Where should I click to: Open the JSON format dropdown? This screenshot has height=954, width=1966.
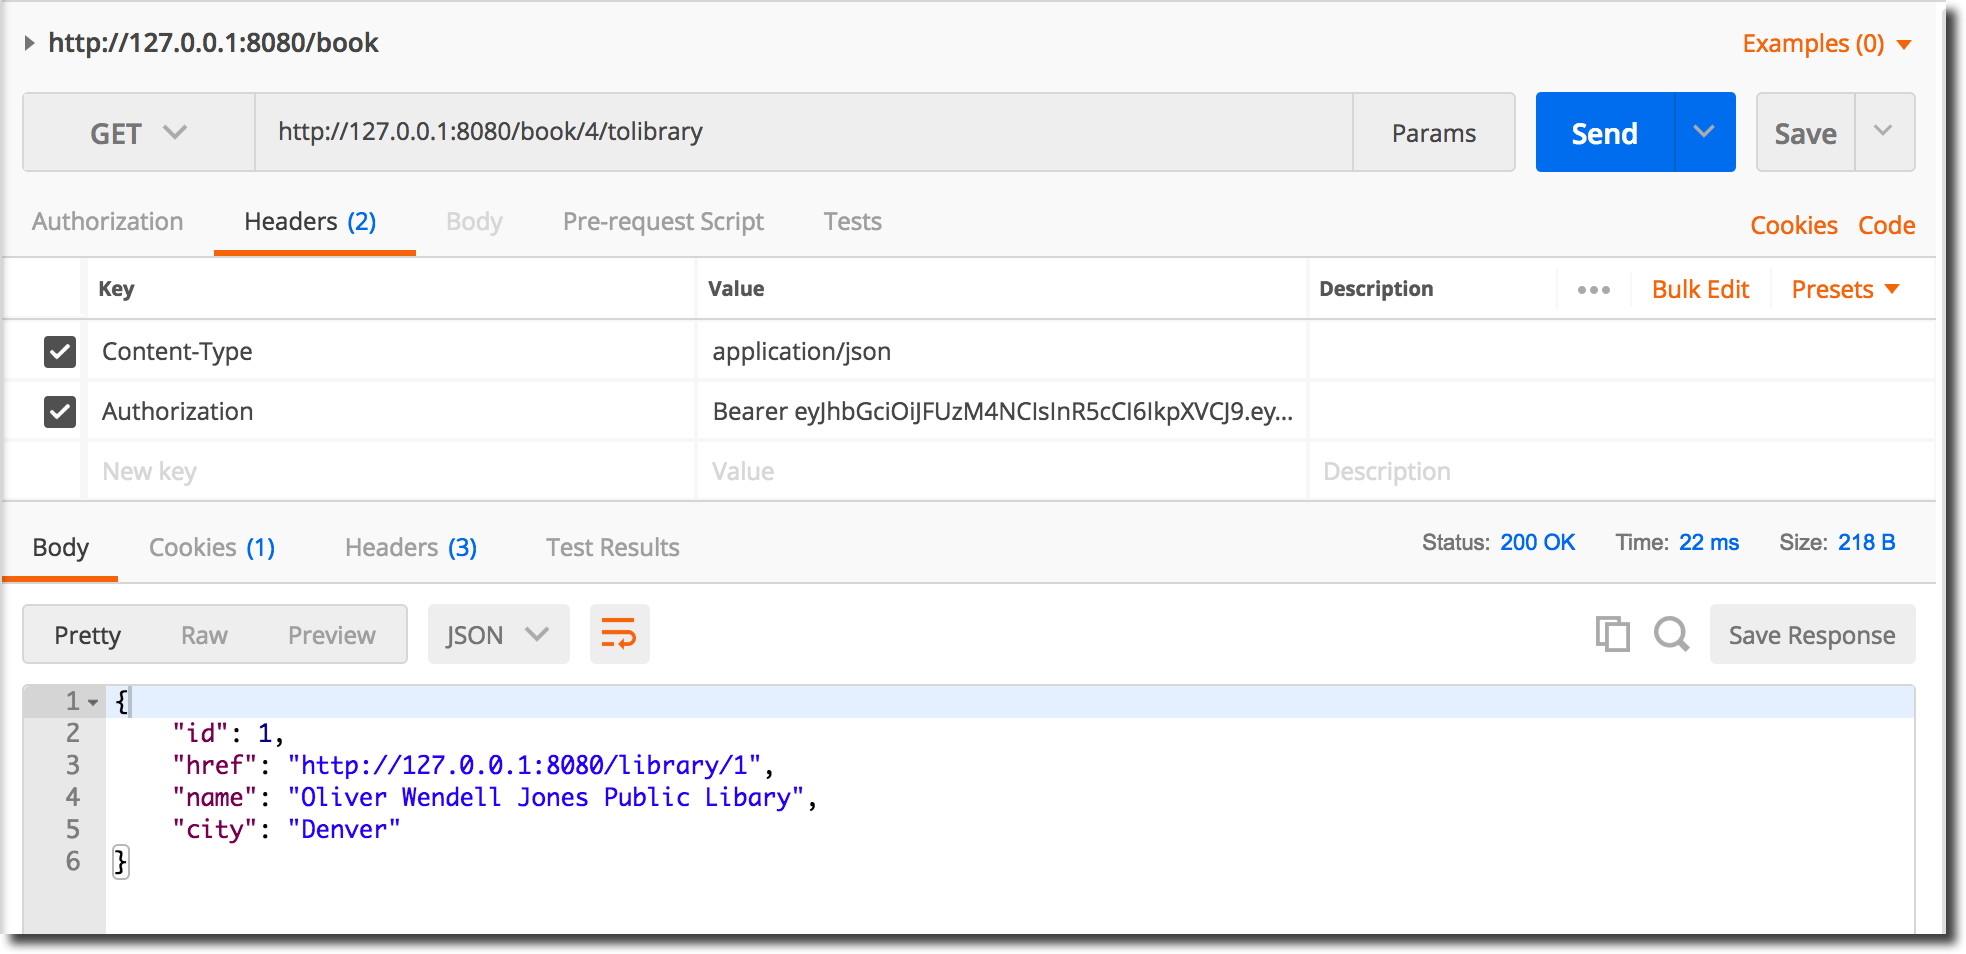pos(498,634)
